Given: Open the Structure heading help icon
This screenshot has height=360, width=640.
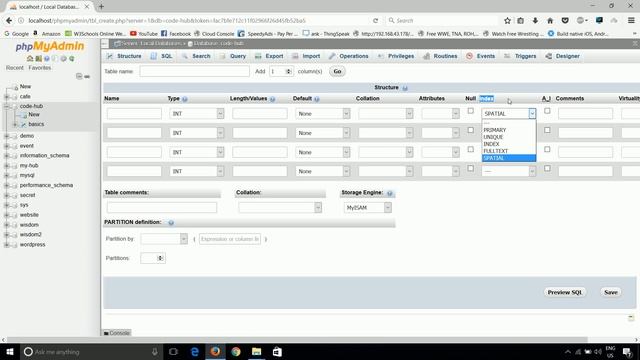Looking at the screenshot, I should point(405,88).
